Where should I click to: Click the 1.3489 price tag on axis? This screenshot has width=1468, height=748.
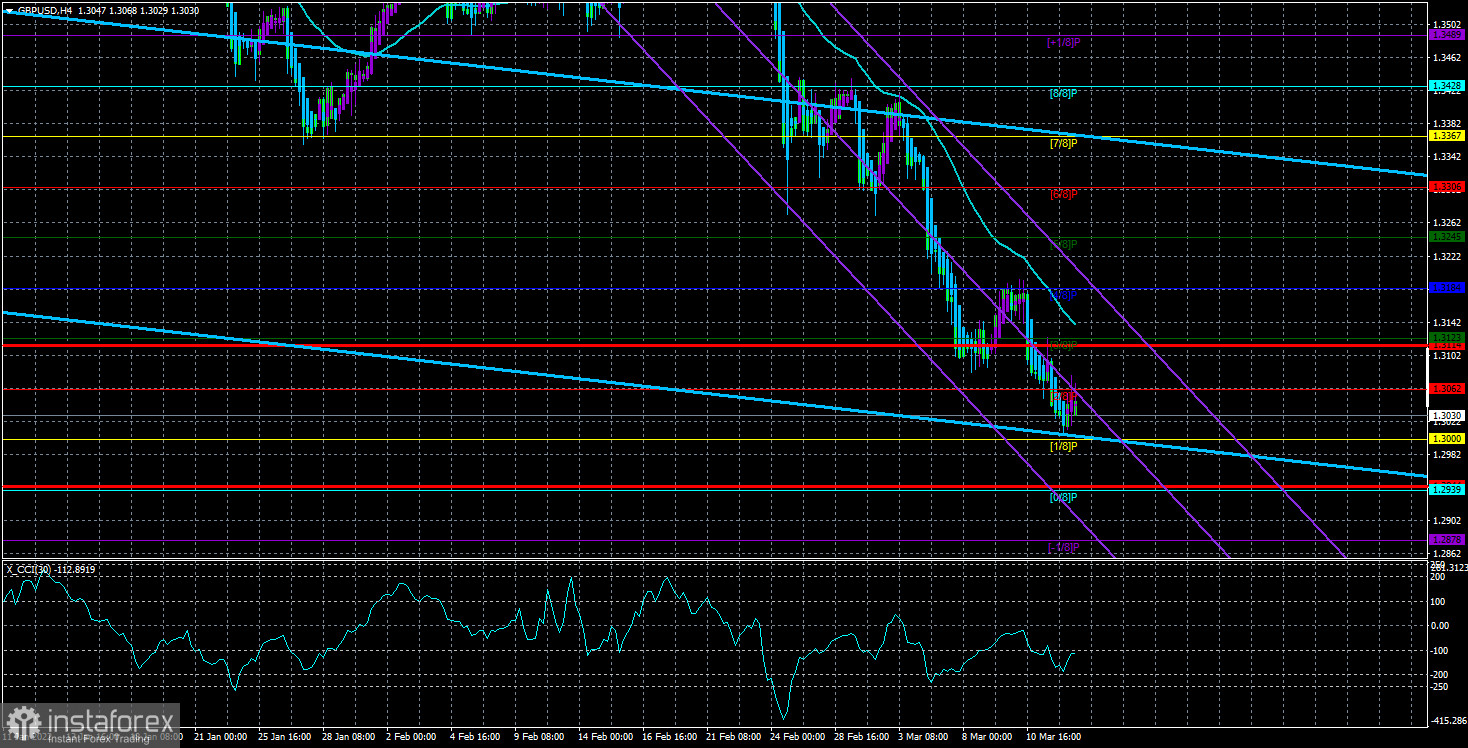1447,35
